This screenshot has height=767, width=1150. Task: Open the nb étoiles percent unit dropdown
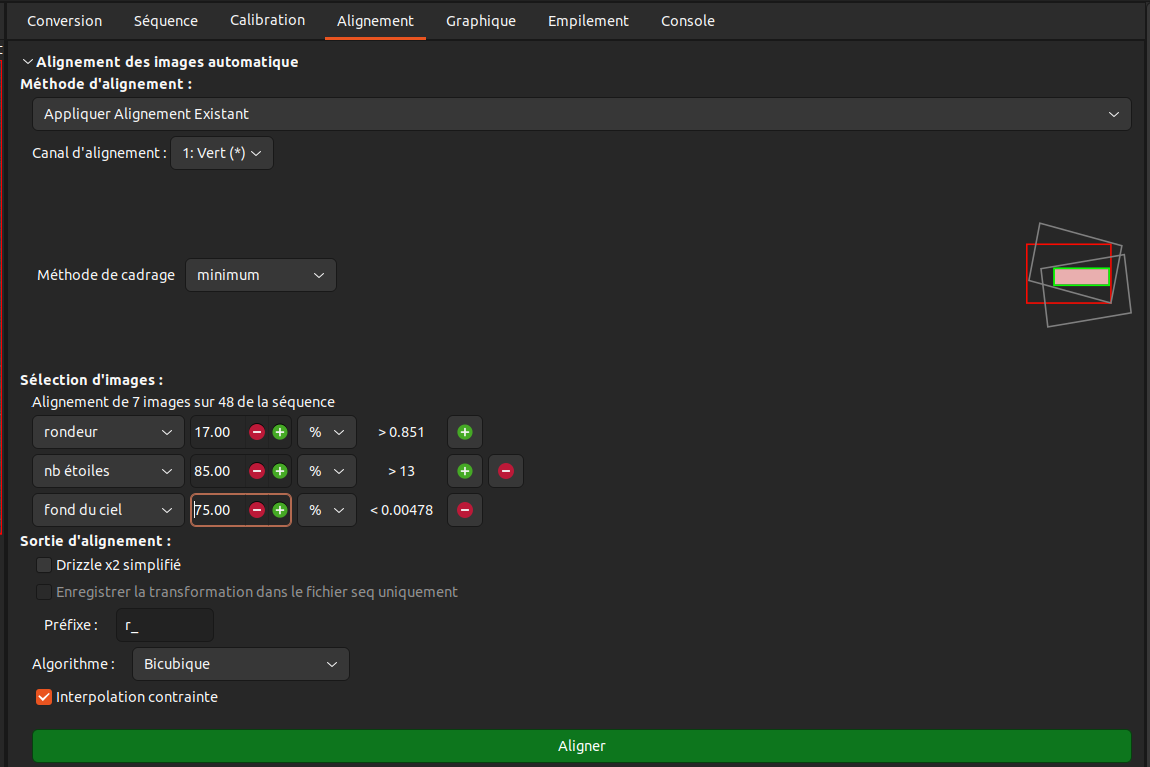[x=326, y=471]
